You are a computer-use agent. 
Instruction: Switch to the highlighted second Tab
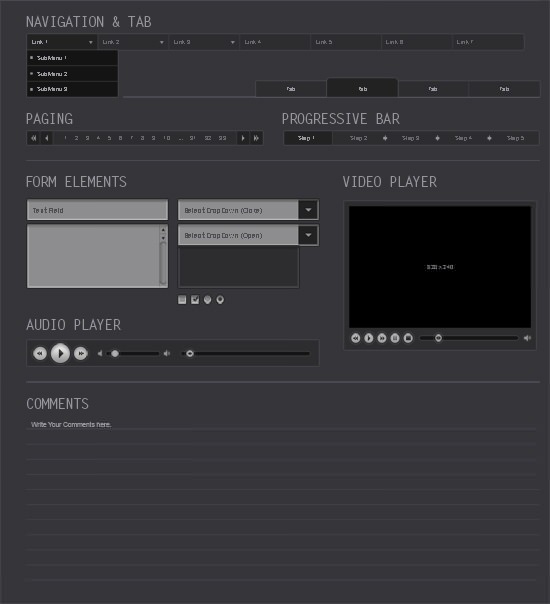(362, 88)
